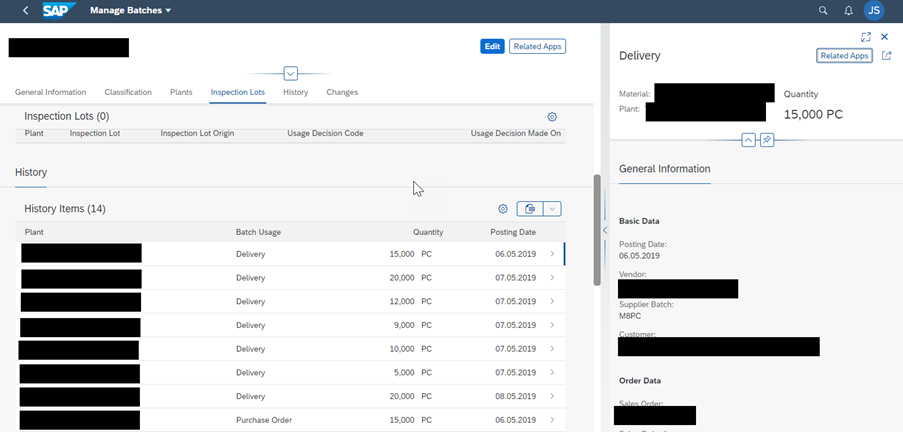The image size is (903, 432).
Task: Export History Items to spreadsheet
Action: pyautogui.click(x=530, y=209)
